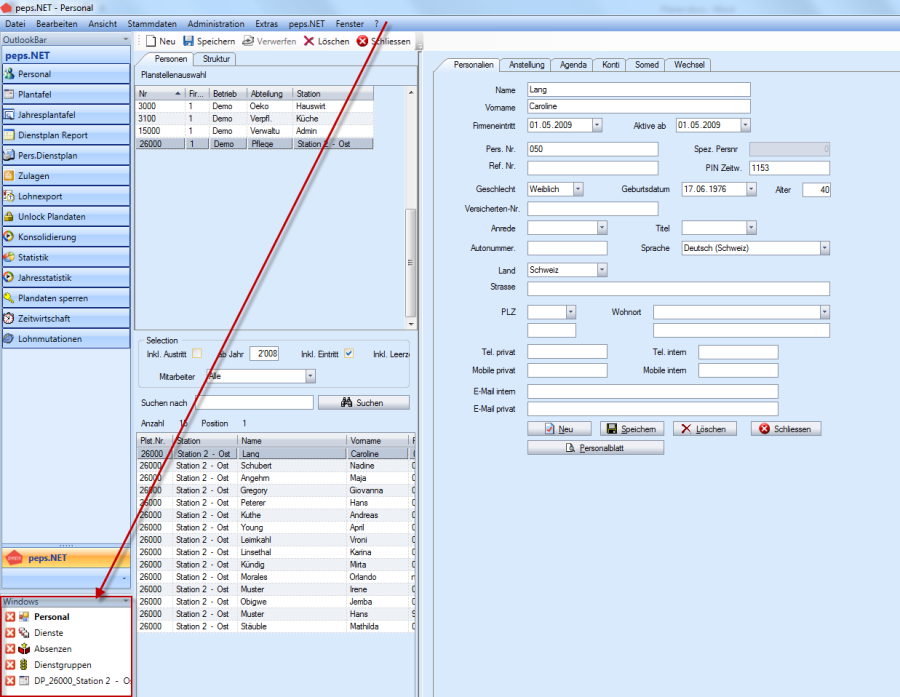Click the Strasse input field
Image resolution: width=900 pixels, height=697 pixels.
[x=678, y=289]
